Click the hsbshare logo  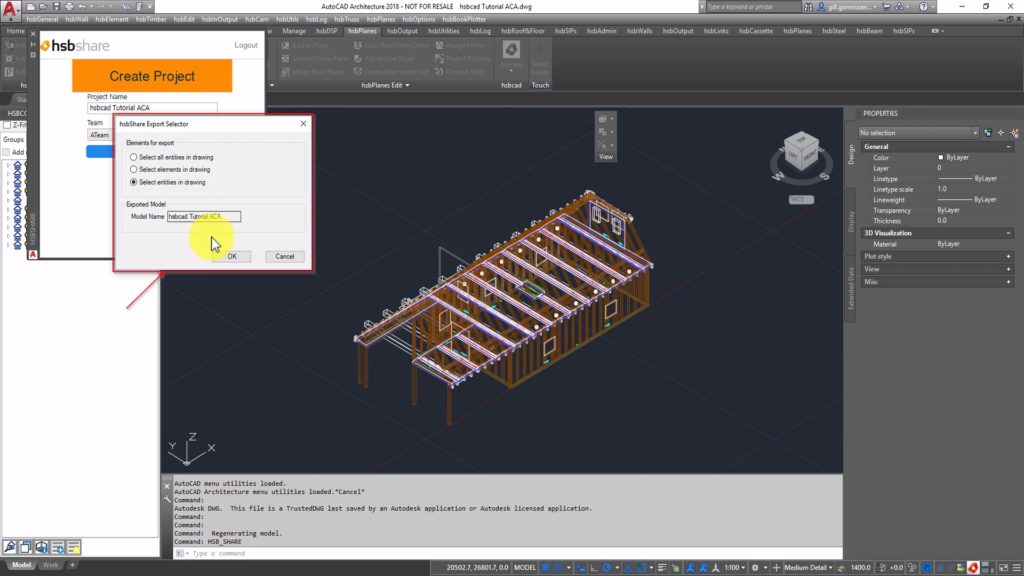point(75,46)
